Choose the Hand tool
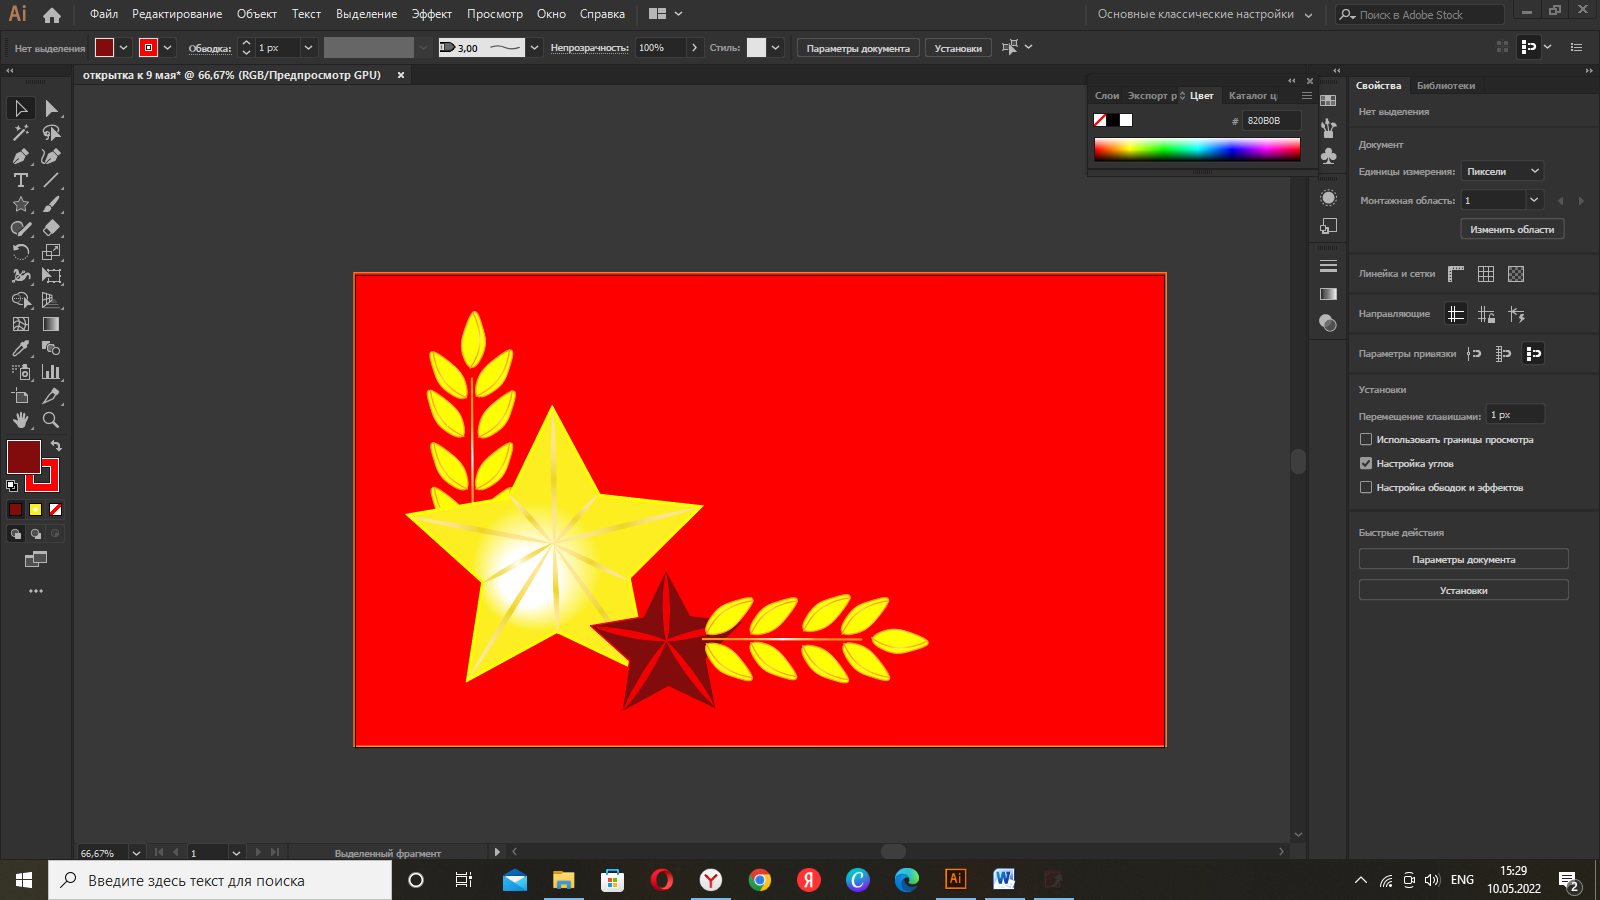Screen dimensions: 1600x900 pyautogui.click(x=20, y=420)
